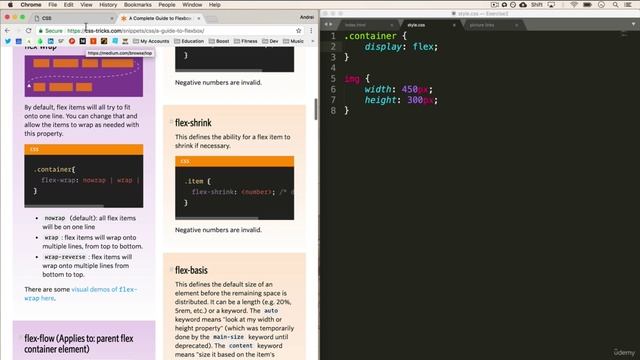Place cursor on 'display: flex;' line
The width and height of the screenshot is (640, 360).
coord(401,47)
